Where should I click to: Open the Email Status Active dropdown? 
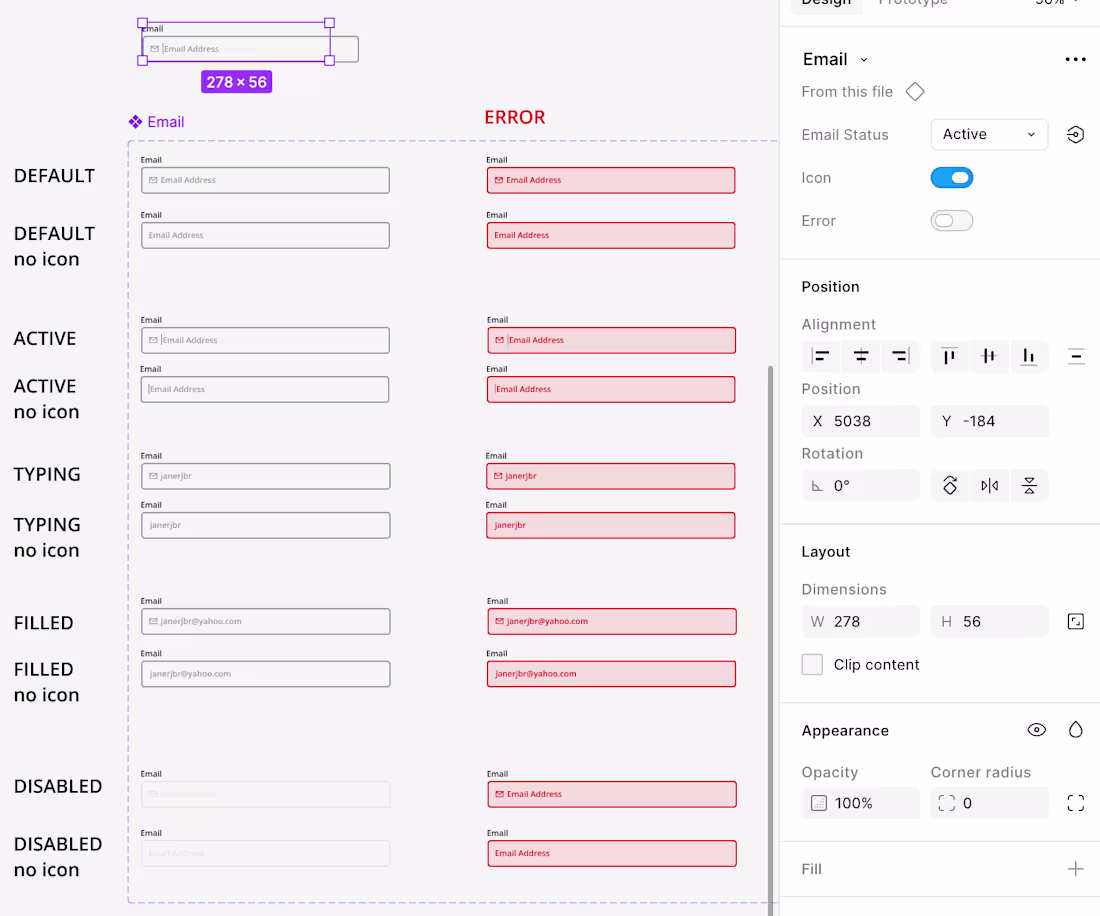pyautogui.click(x=989, y=135)
